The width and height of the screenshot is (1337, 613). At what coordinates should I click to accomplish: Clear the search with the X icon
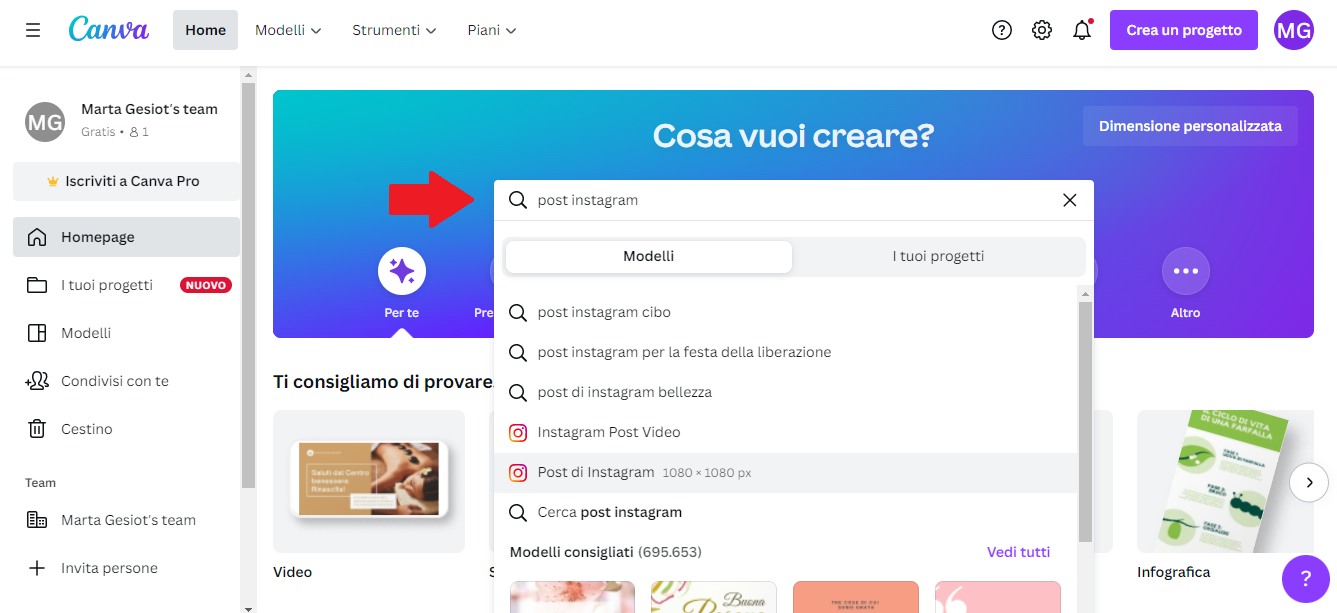pos(1069,200)
